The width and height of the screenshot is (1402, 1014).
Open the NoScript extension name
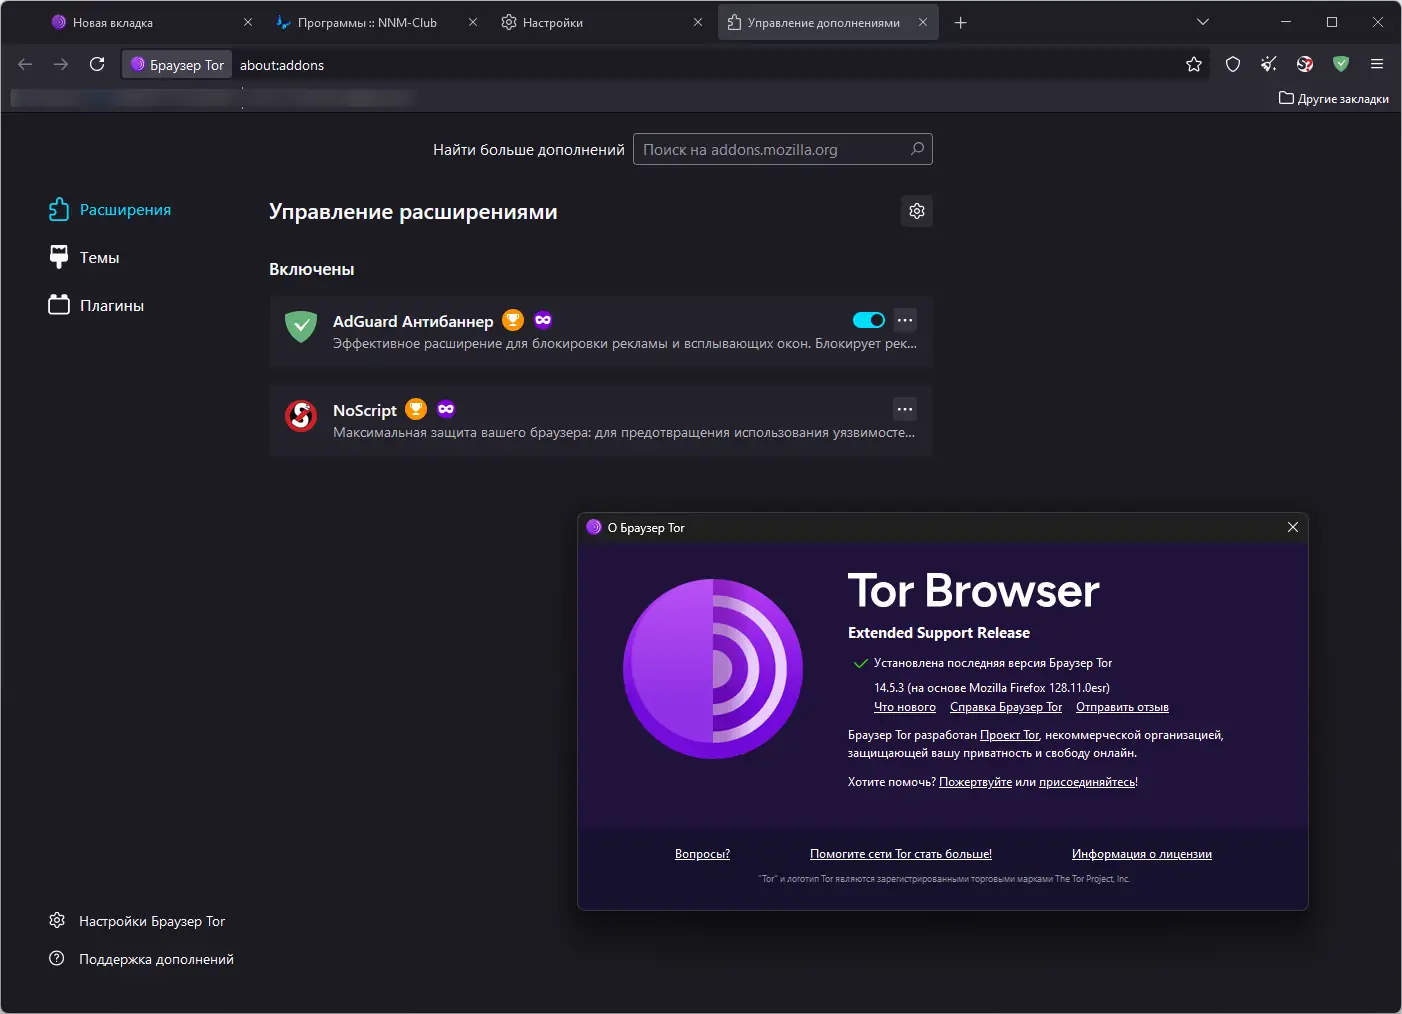[365, 410]
